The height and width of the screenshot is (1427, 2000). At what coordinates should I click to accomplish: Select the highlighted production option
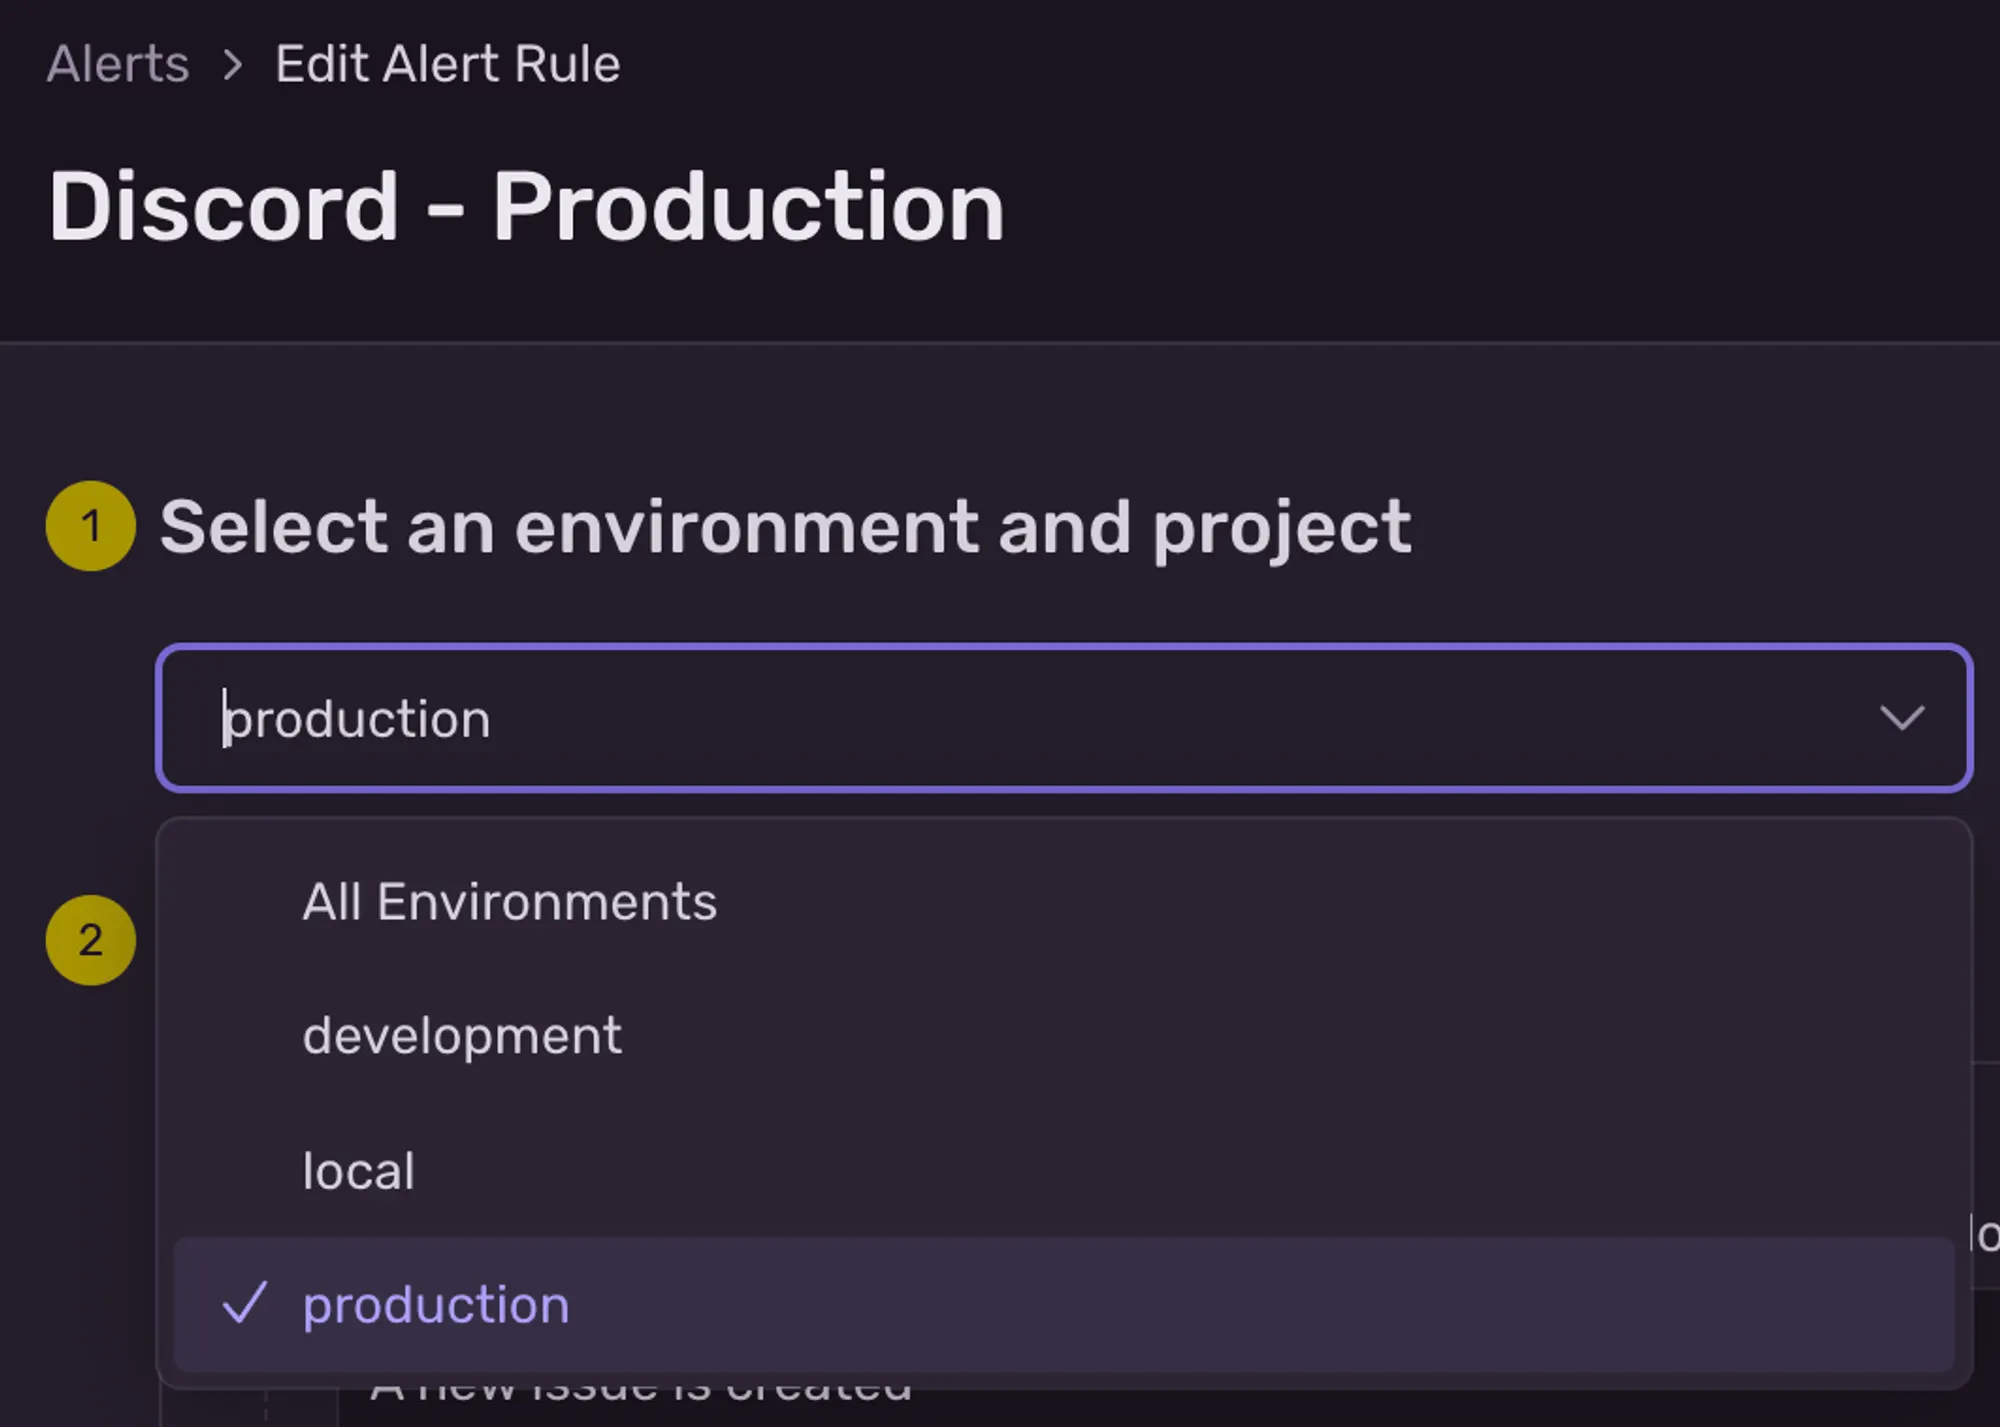436,1305
